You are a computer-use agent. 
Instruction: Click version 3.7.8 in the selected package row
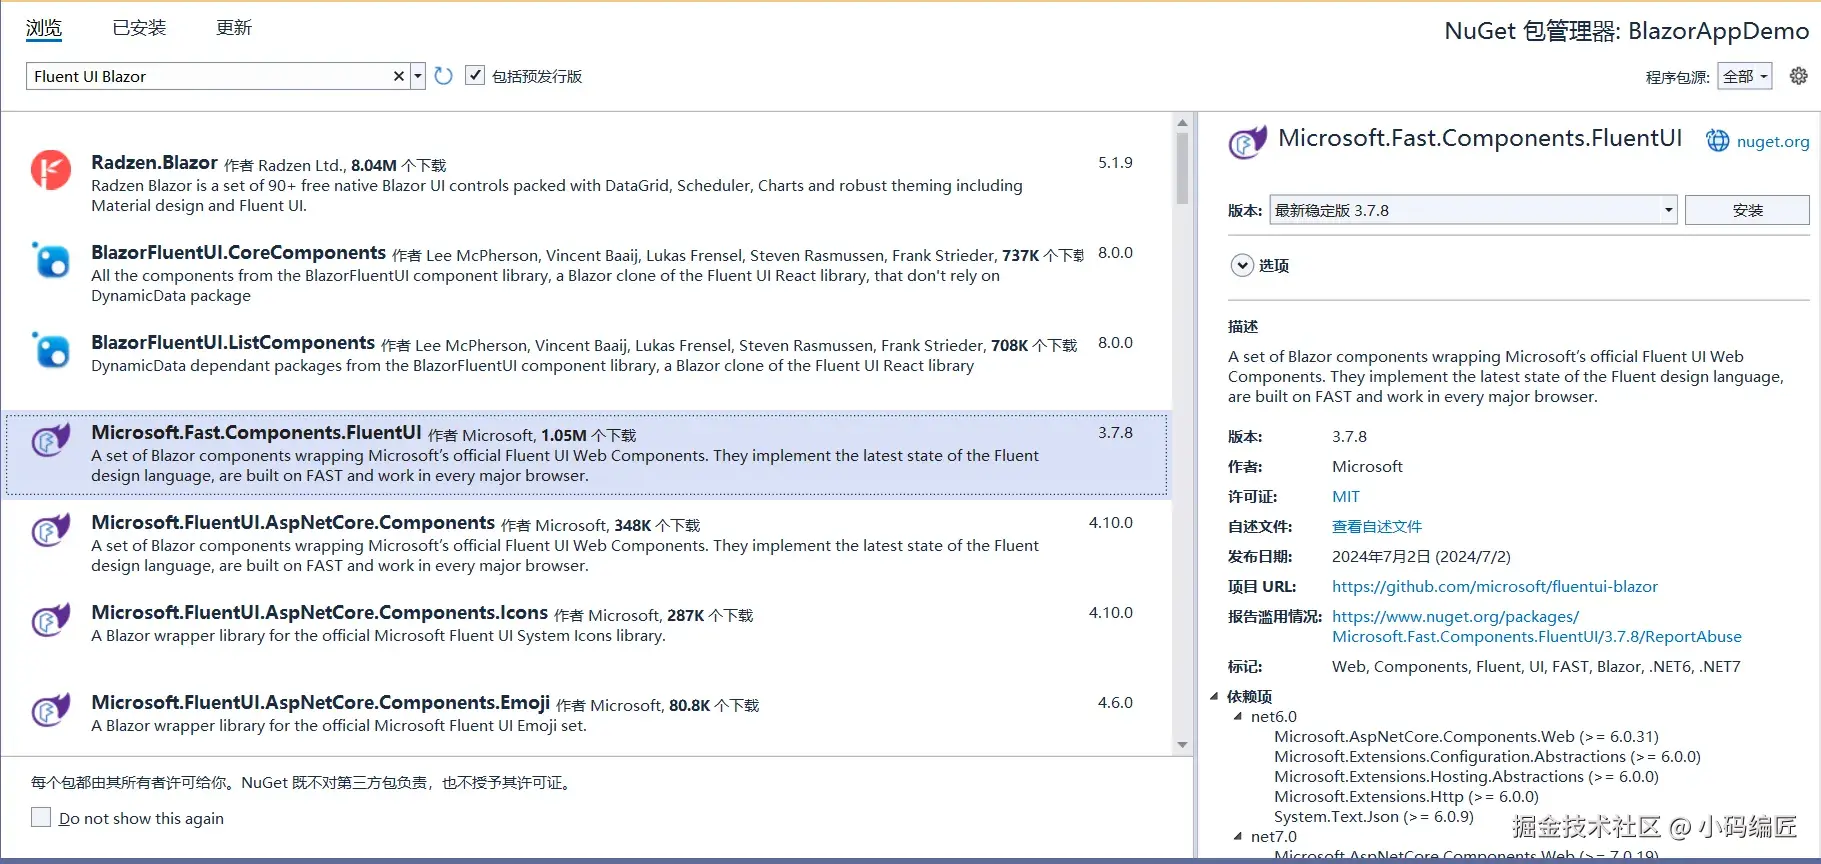tap(1115, 433)
